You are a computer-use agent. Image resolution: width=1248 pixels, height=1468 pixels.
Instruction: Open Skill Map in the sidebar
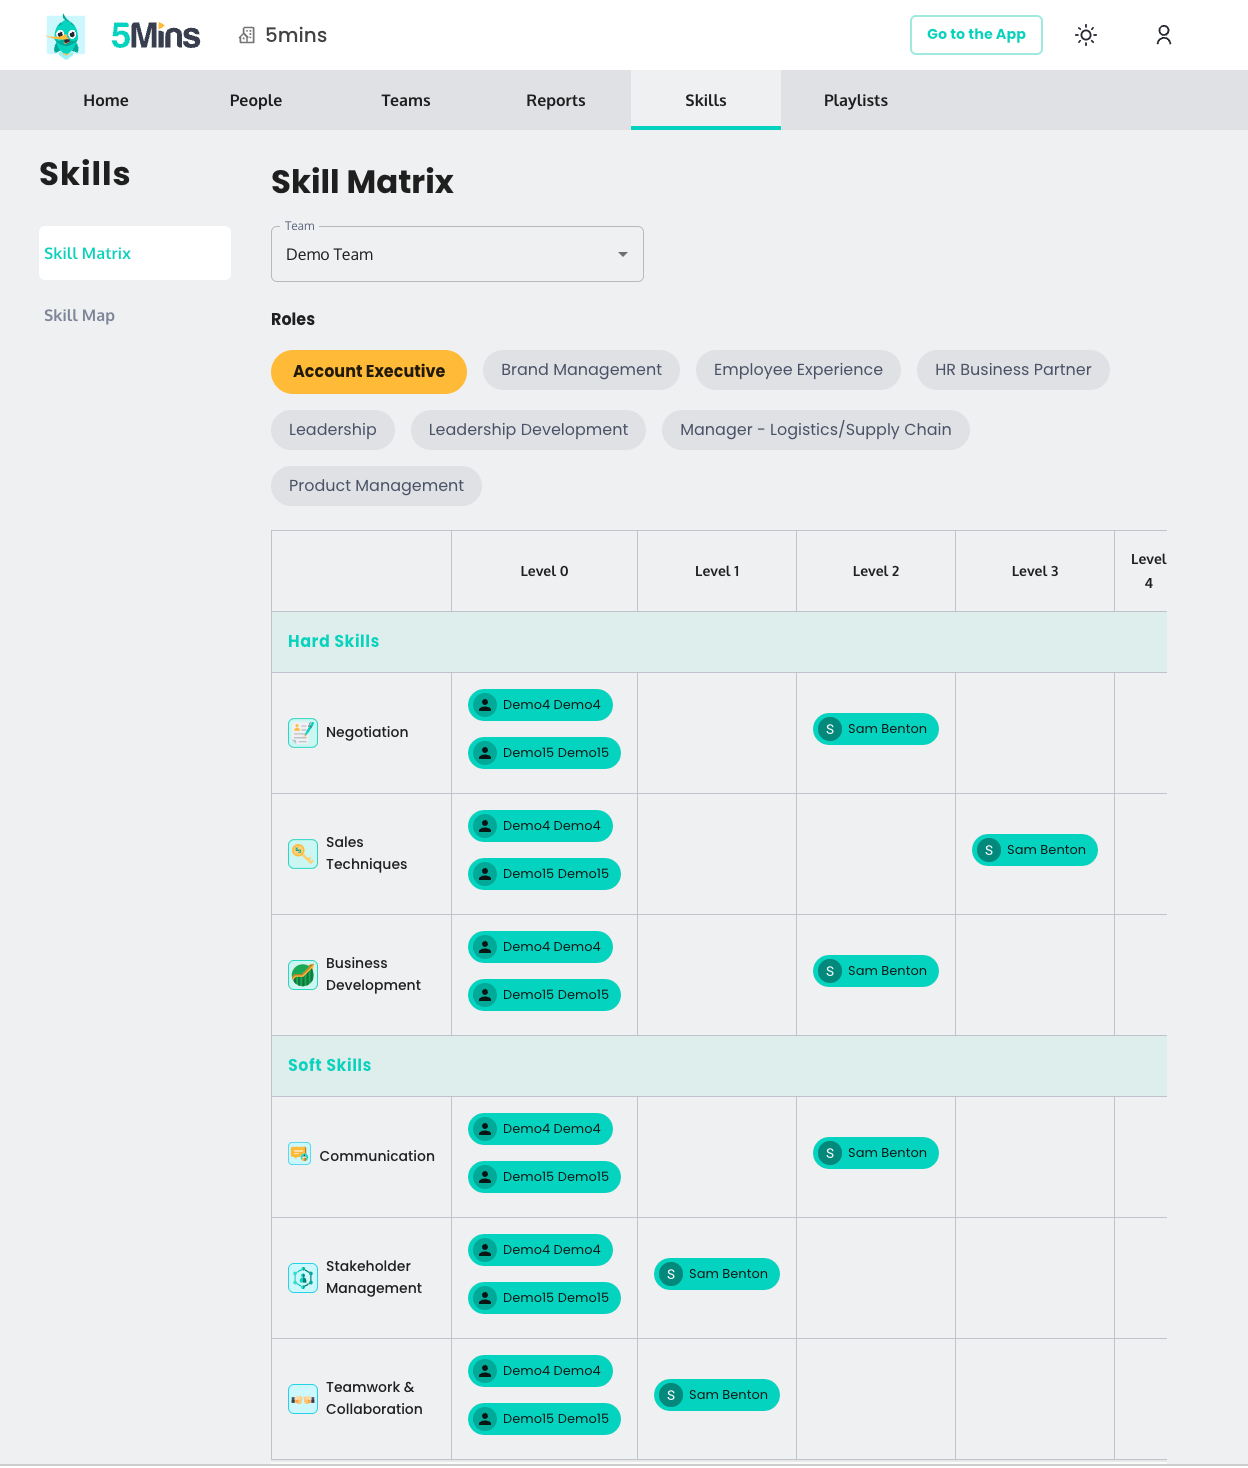coord(80,316)
